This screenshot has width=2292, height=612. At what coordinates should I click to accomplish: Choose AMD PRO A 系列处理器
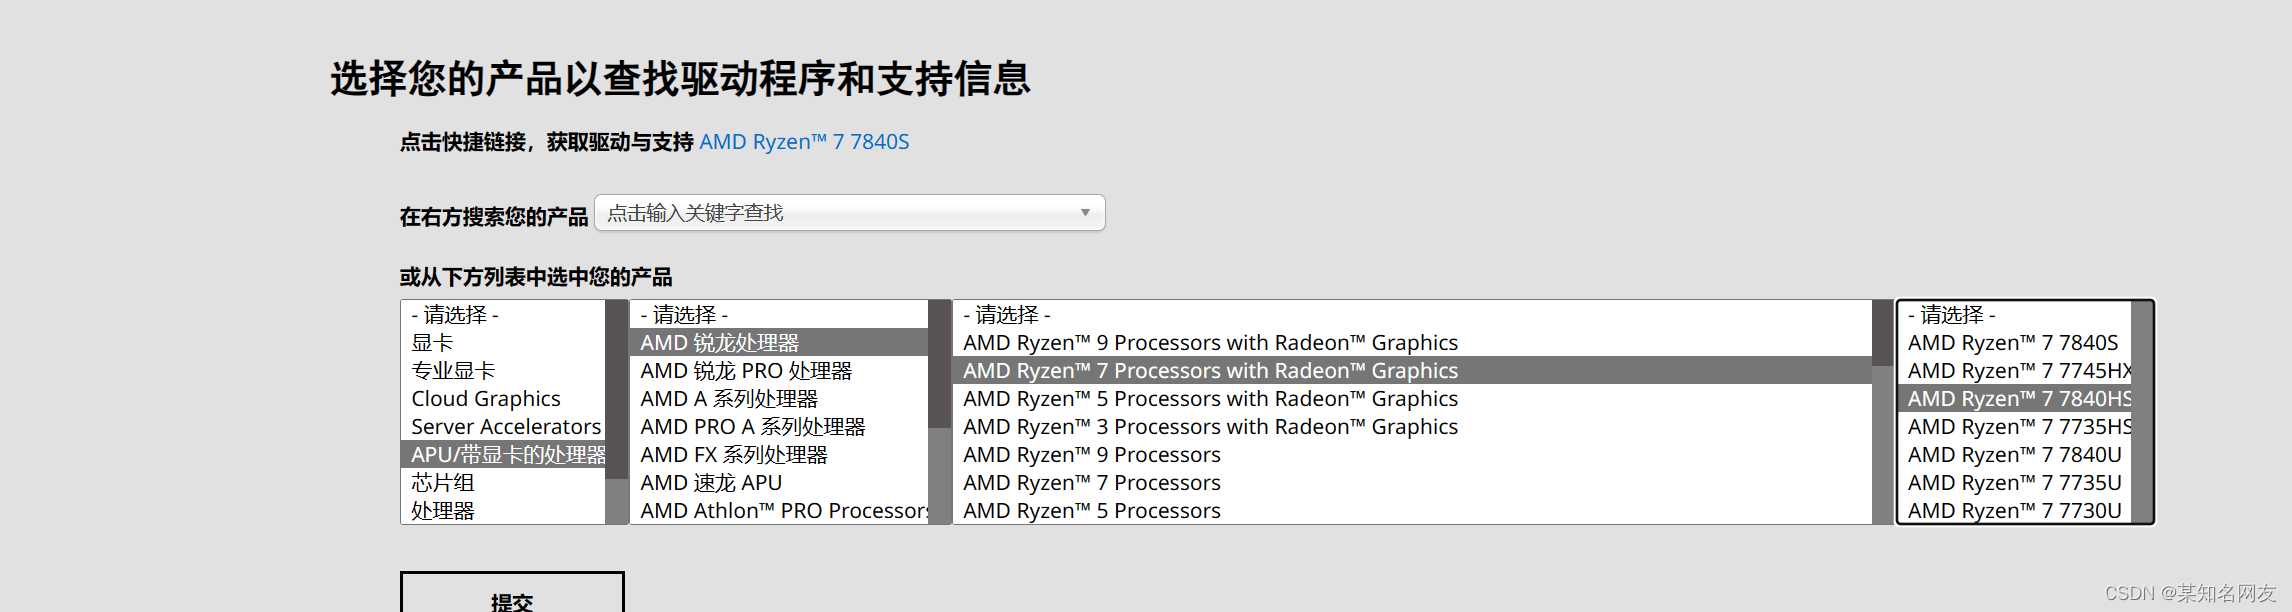[x=779, y=427]
